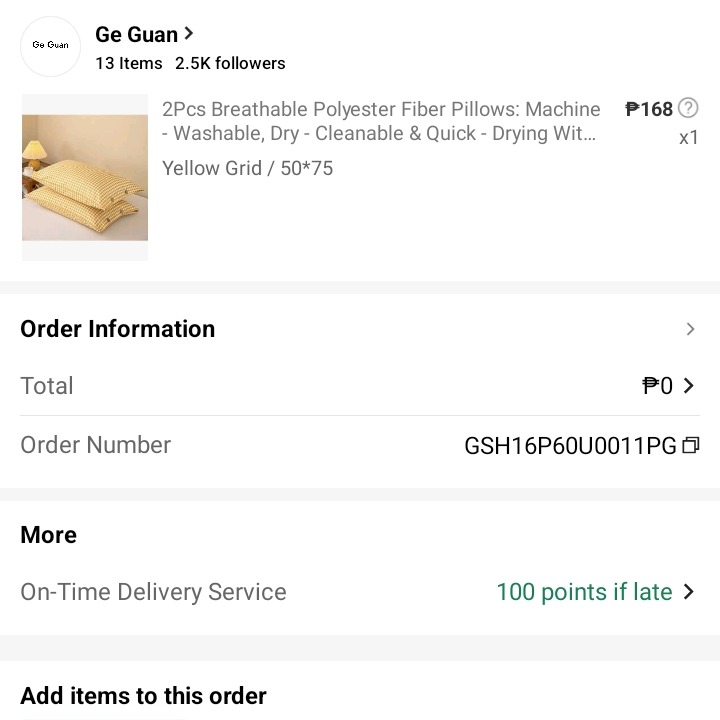Tap the Yellow Grid / 50*75 variation

point(247,168)
